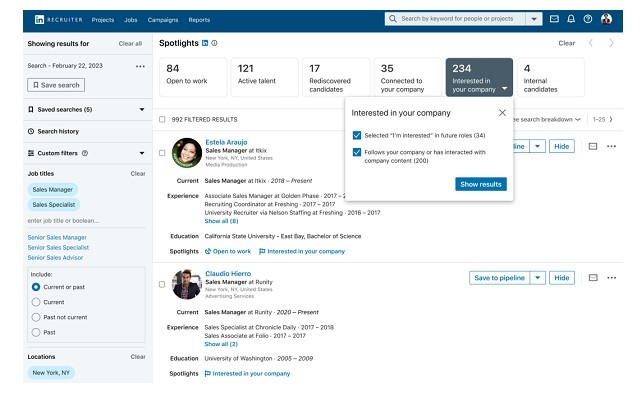The height and width of the screenshot is (397, 642).
Task: Hide Estela Araujo from results
Action: [561, 146]
